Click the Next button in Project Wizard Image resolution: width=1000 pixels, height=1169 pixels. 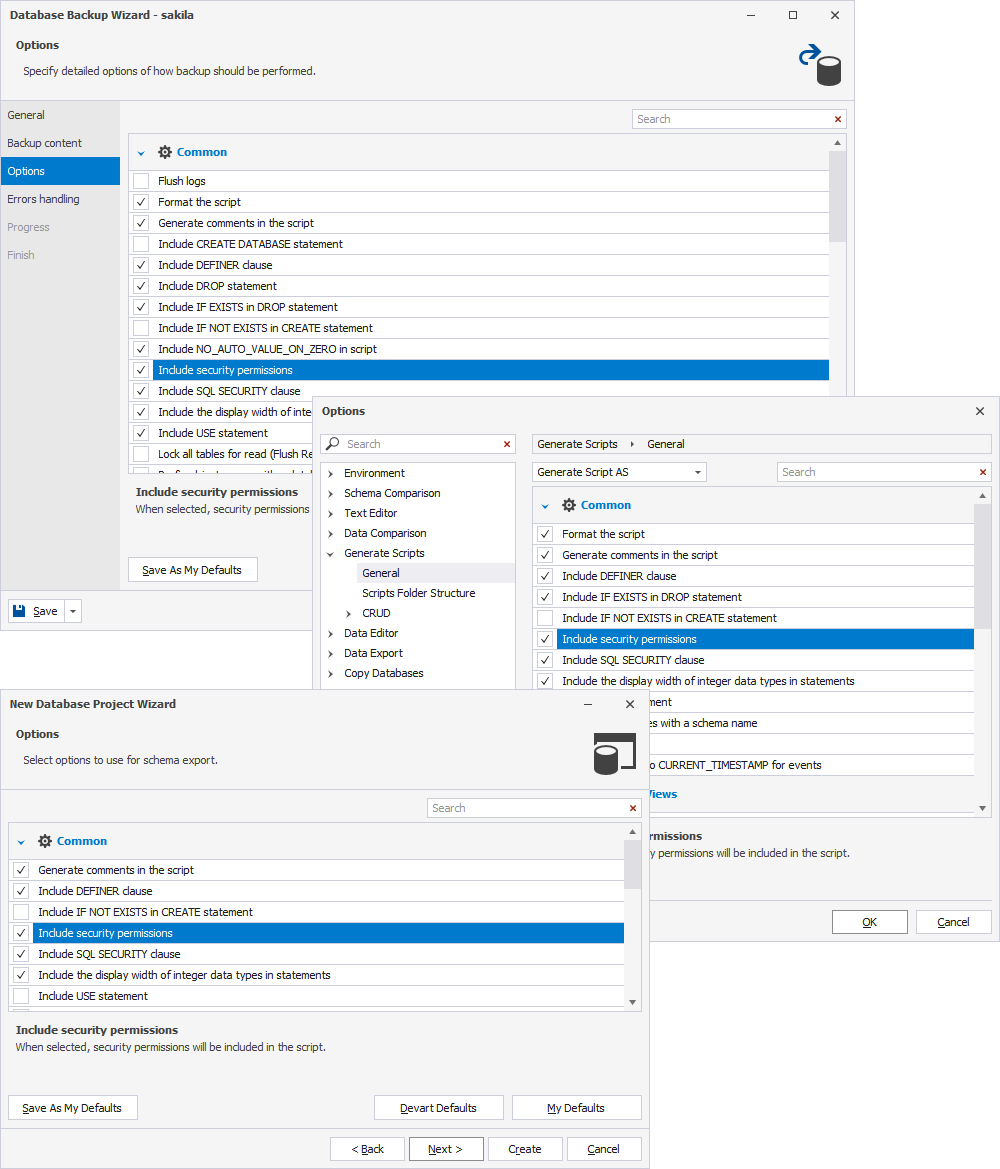click(x=446, y=1149)
